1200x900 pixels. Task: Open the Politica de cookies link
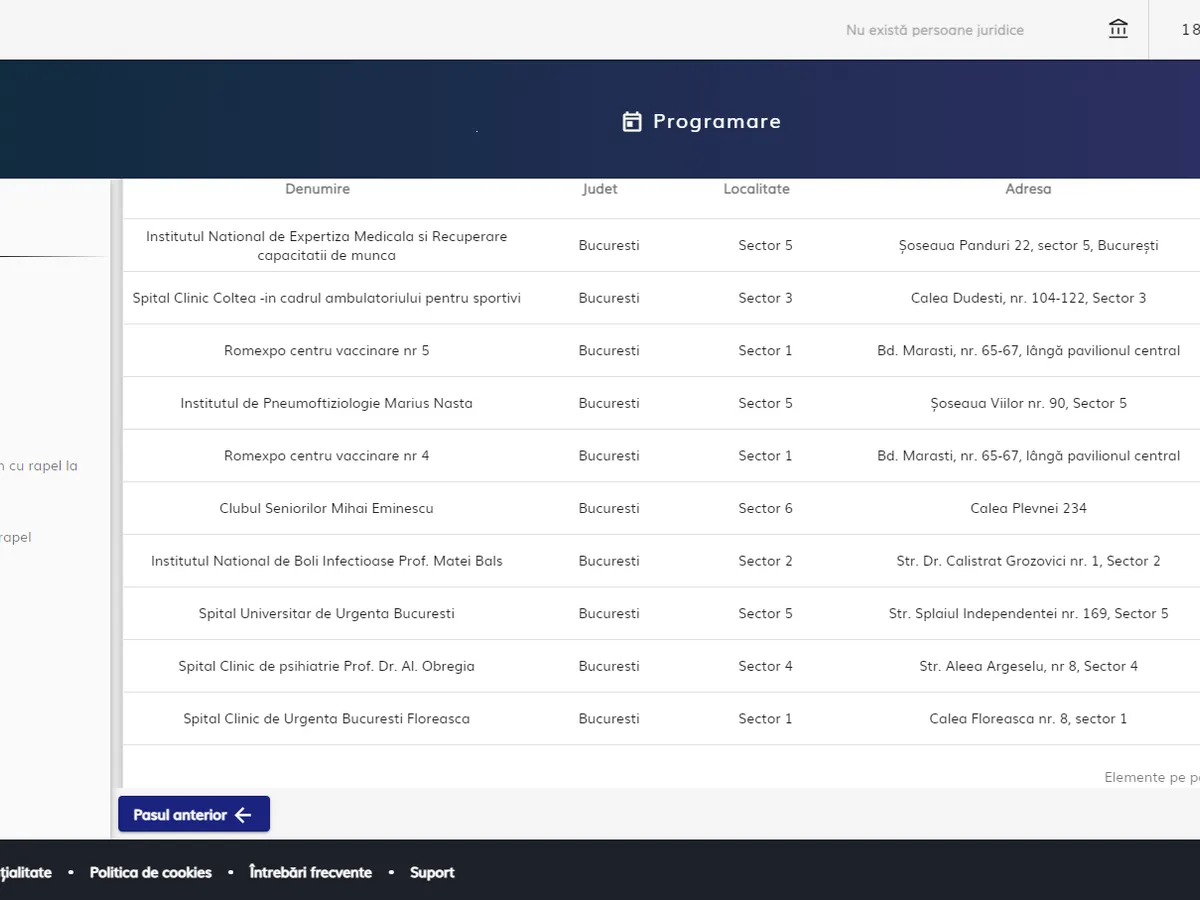(x=151, y=872)
